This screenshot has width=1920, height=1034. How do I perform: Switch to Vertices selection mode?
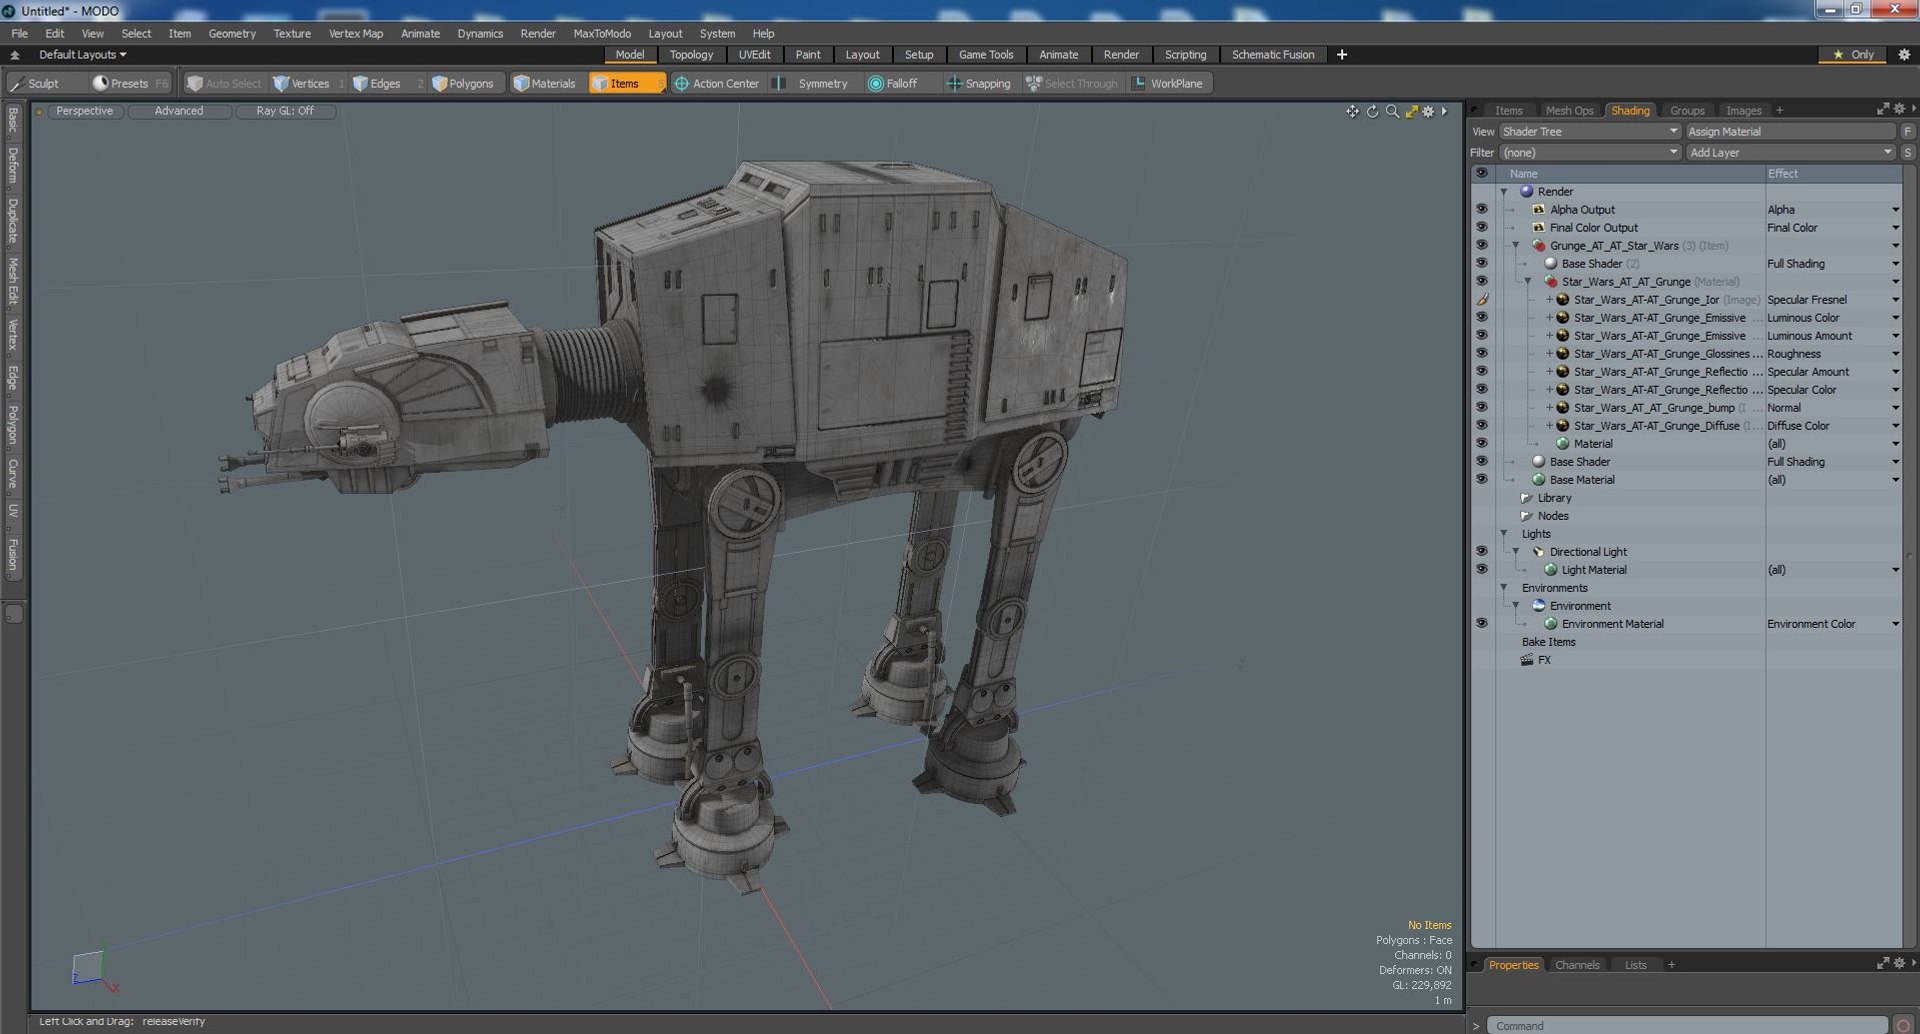click(301, 84)
